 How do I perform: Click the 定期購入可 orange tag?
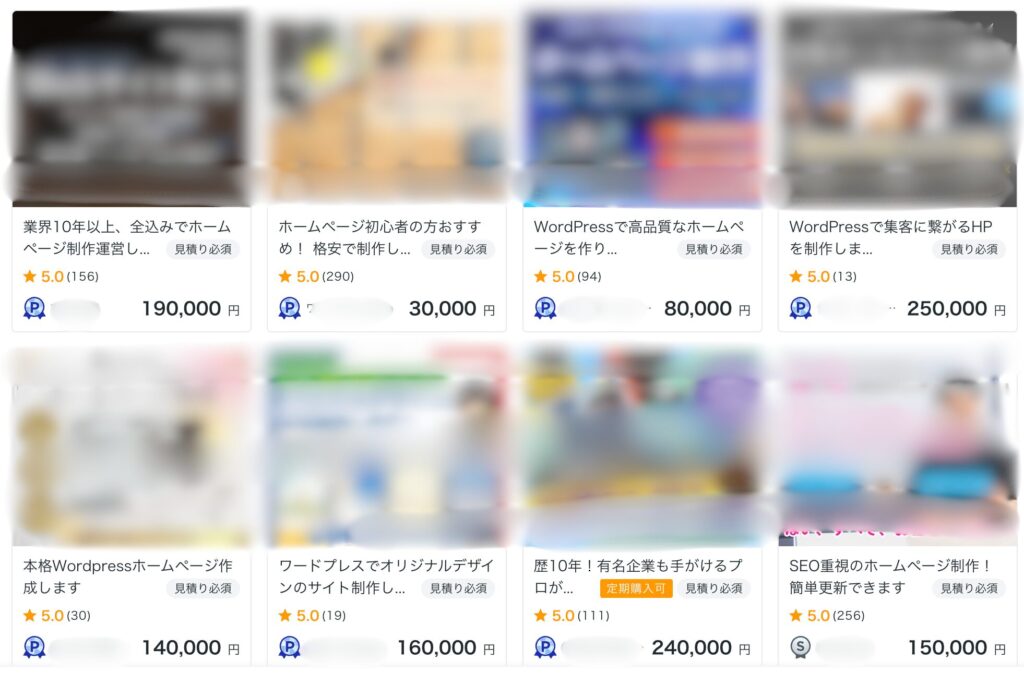coord(636,588)
